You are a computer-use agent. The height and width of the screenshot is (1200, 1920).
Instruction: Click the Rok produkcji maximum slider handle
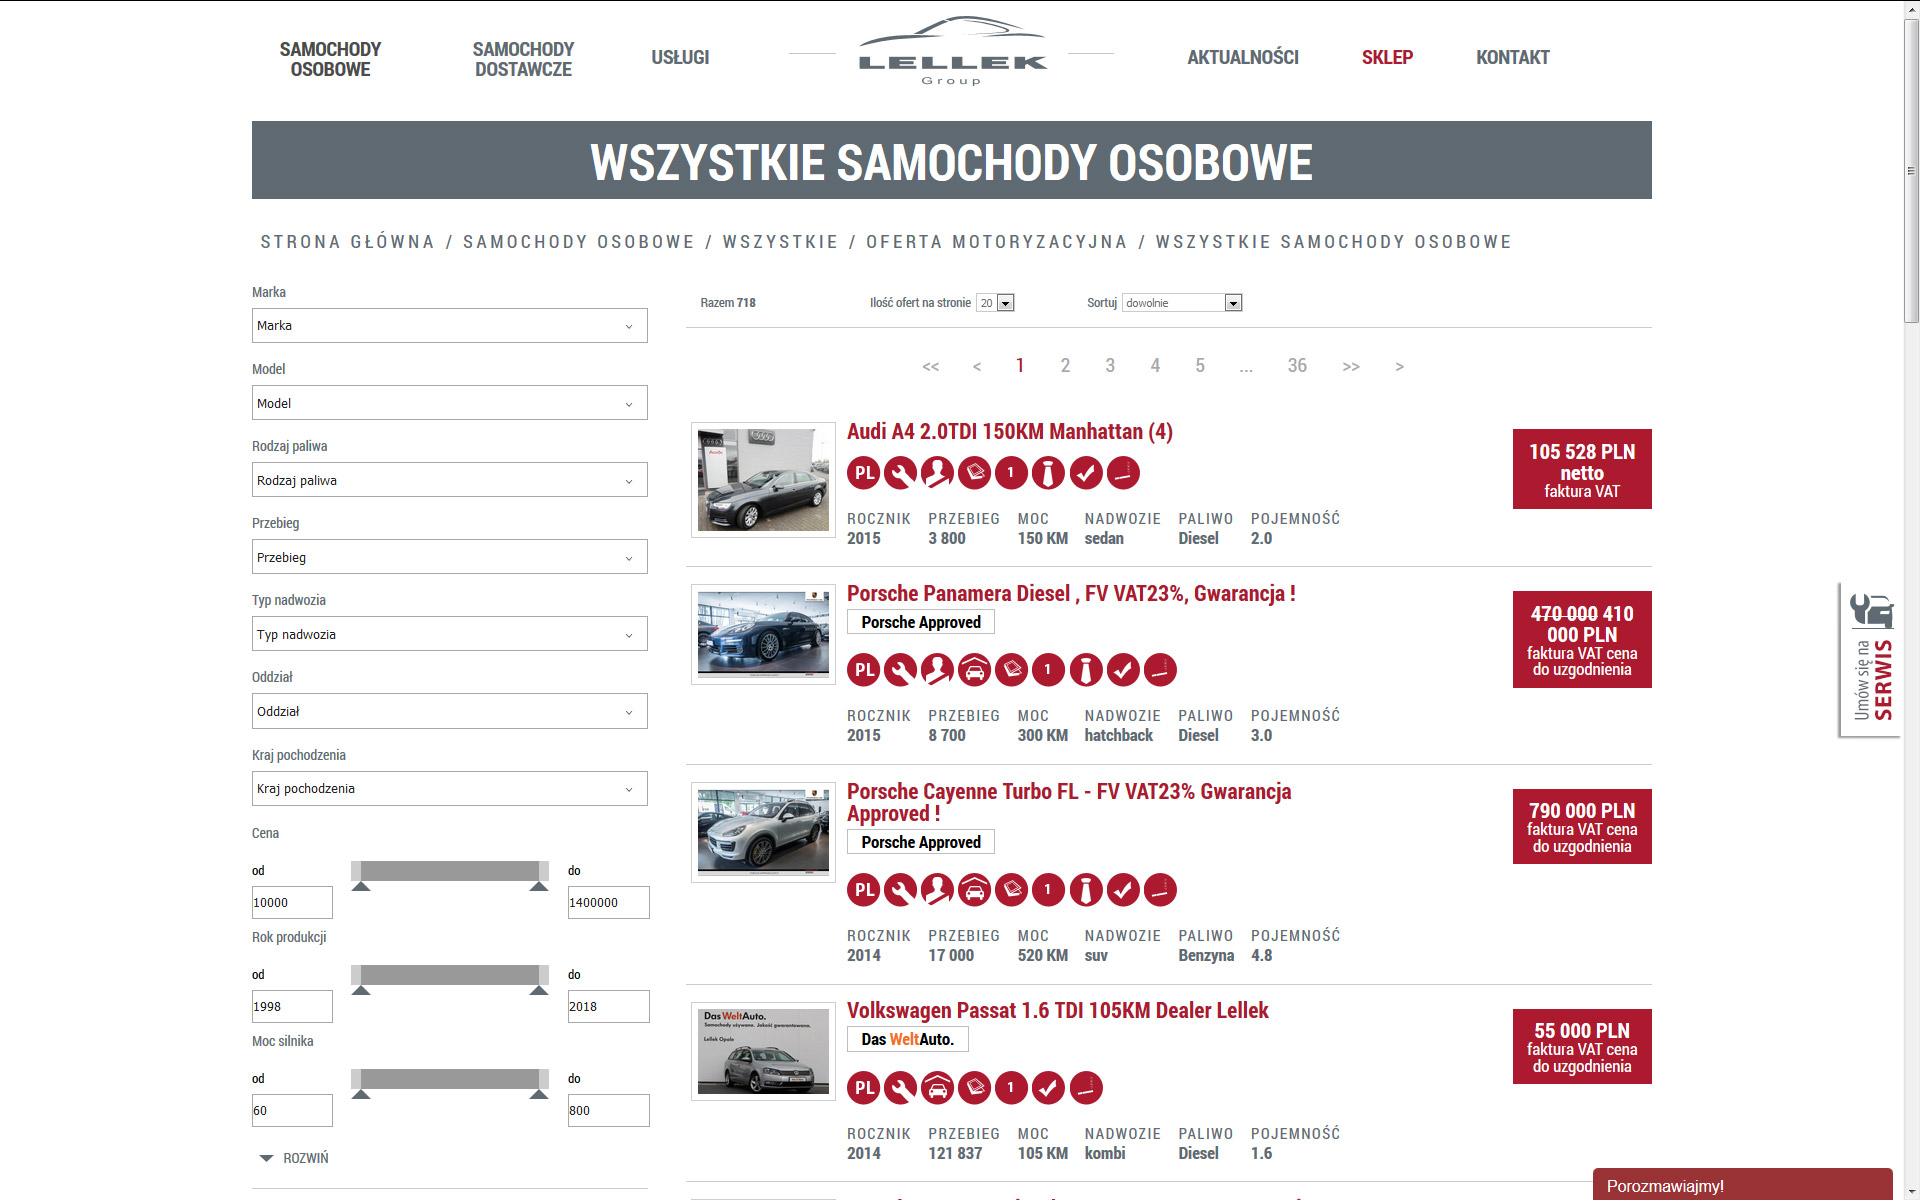[x=539, y=990]
